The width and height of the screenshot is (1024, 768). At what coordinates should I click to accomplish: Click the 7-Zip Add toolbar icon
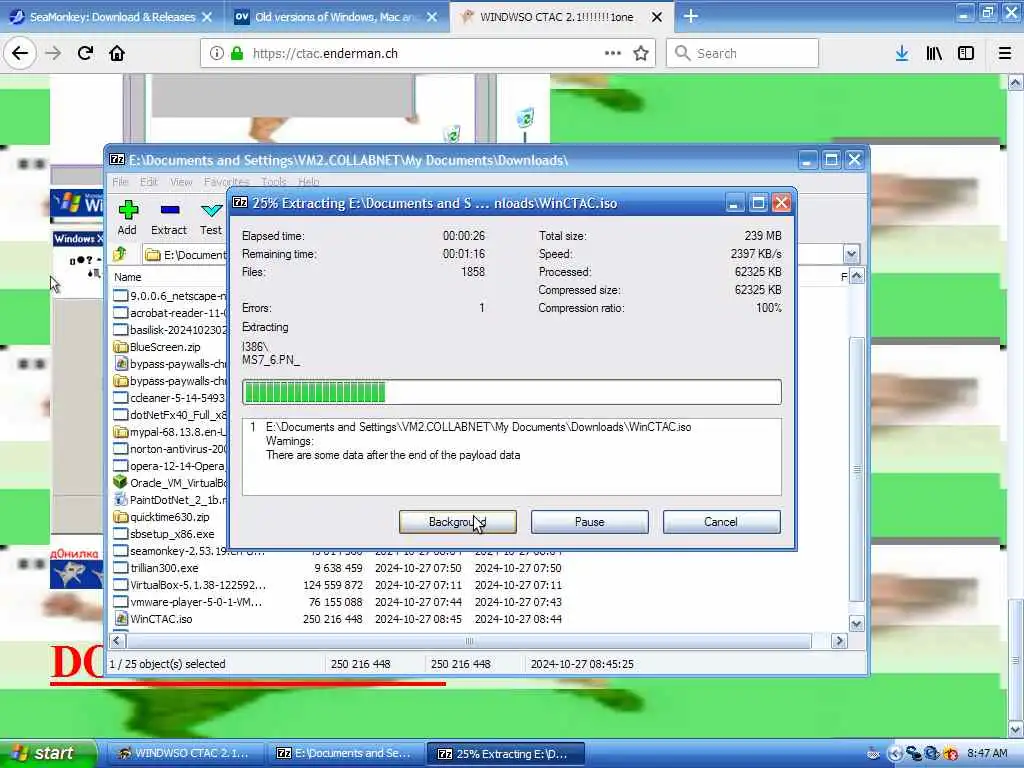(x=127, y=218)
